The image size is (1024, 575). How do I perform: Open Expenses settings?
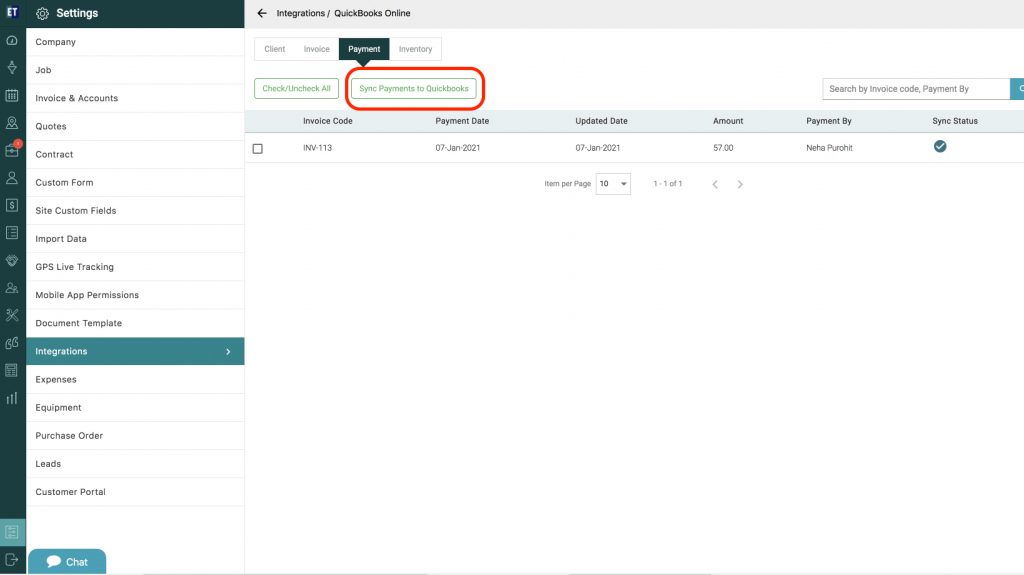click(x=135, y=379)
